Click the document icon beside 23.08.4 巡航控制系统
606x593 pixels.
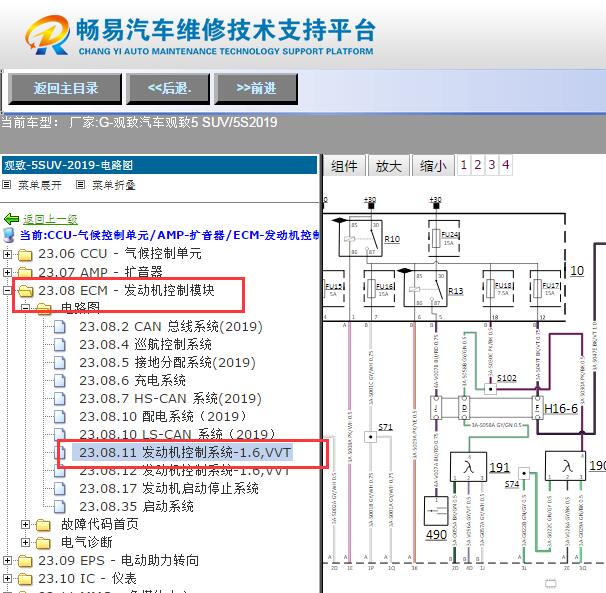(x=60, y=344)
